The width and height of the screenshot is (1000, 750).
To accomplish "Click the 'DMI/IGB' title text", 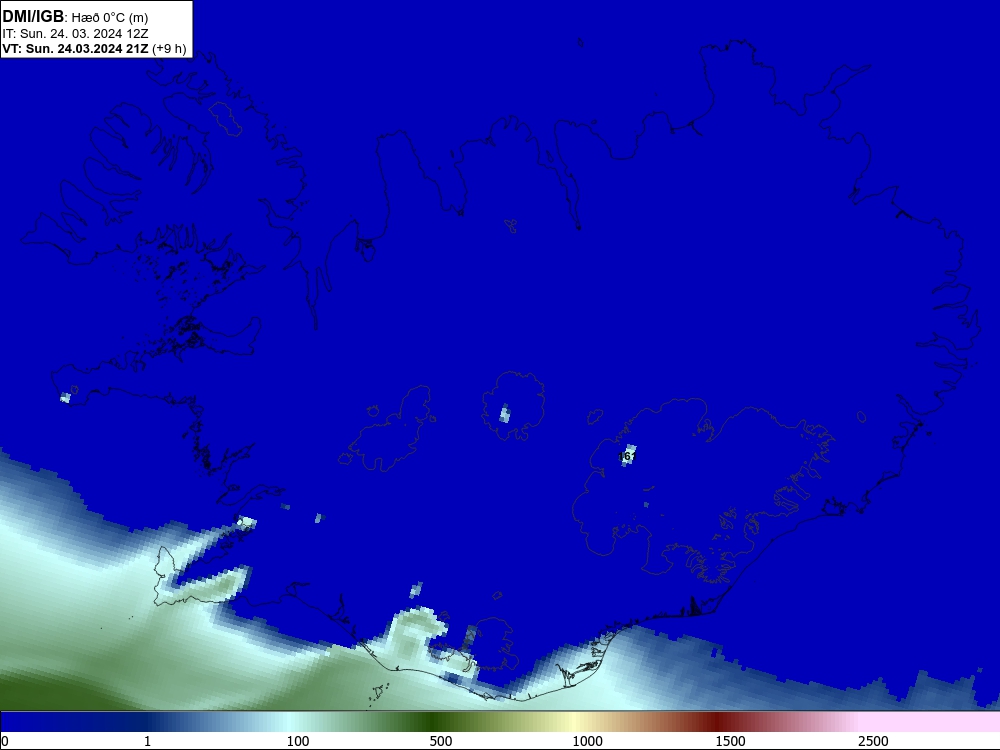I will pos(33,17).
